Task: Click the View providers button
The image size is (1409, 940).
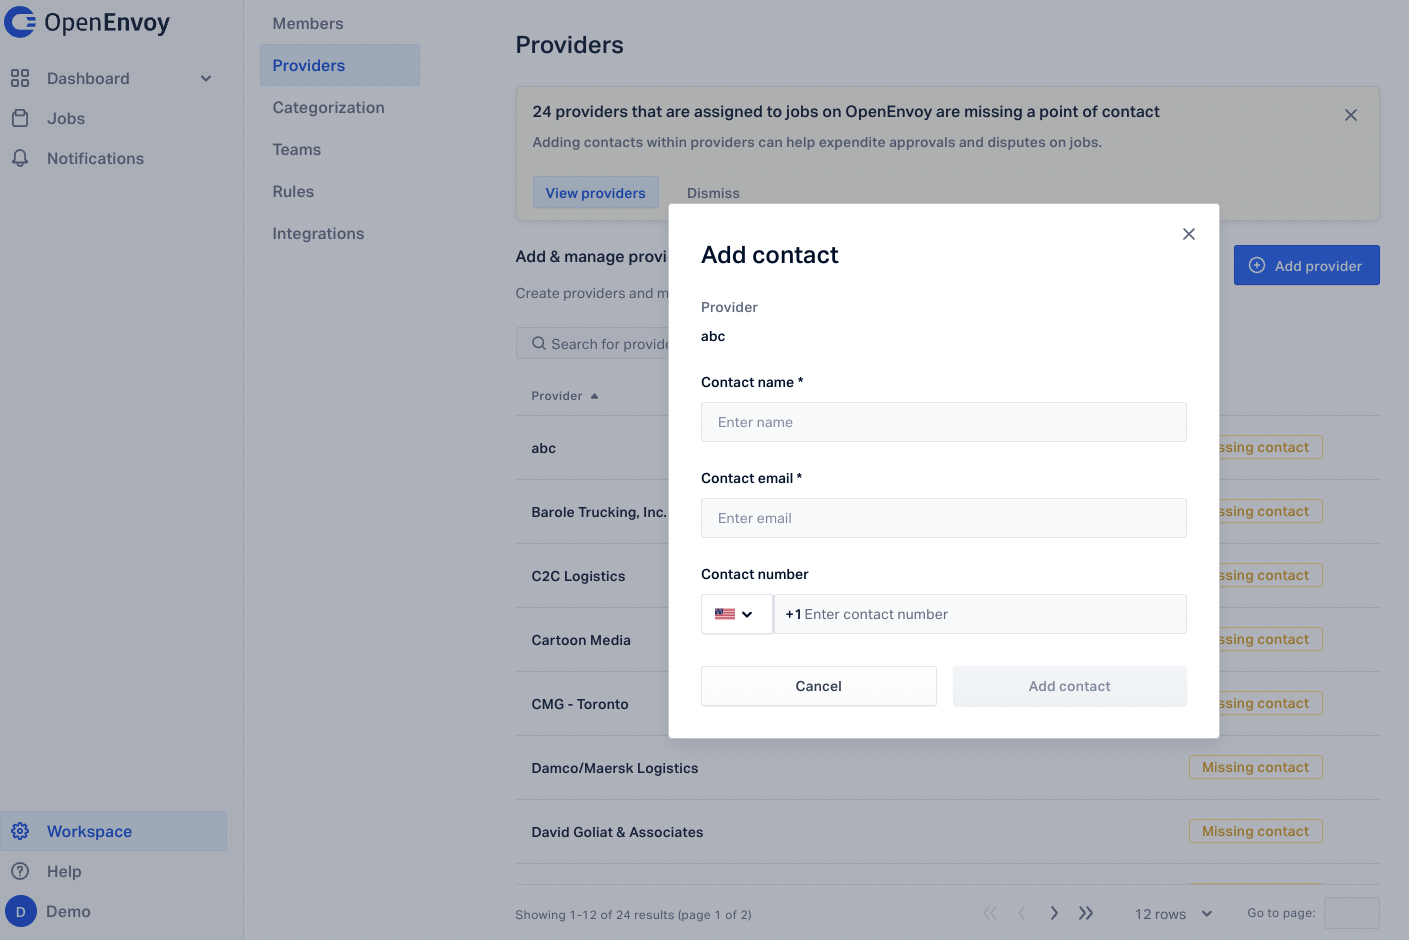Action: click(x=596, y=193)
